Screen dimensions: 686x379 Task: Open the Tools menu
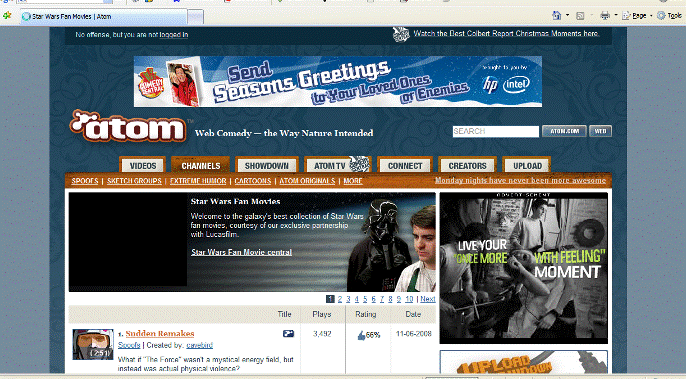pyautogui.click(x=669, y=16)
